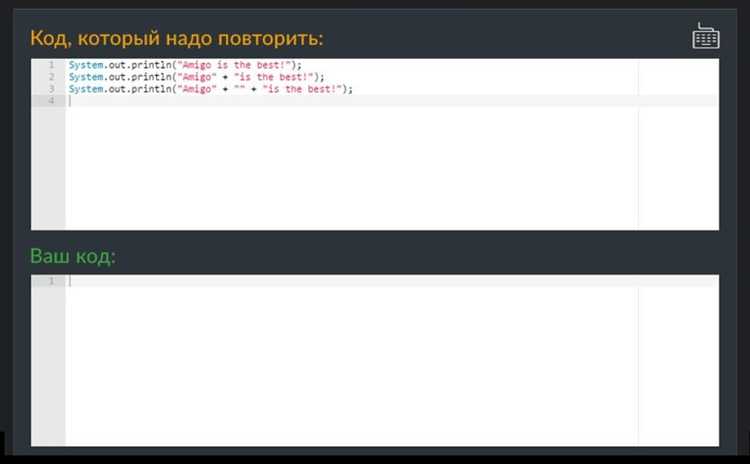Place cursor on empty line 4 of sample code
Viewport: 750px width, 464px height.
pyautogui.click(x=391, y=100)
